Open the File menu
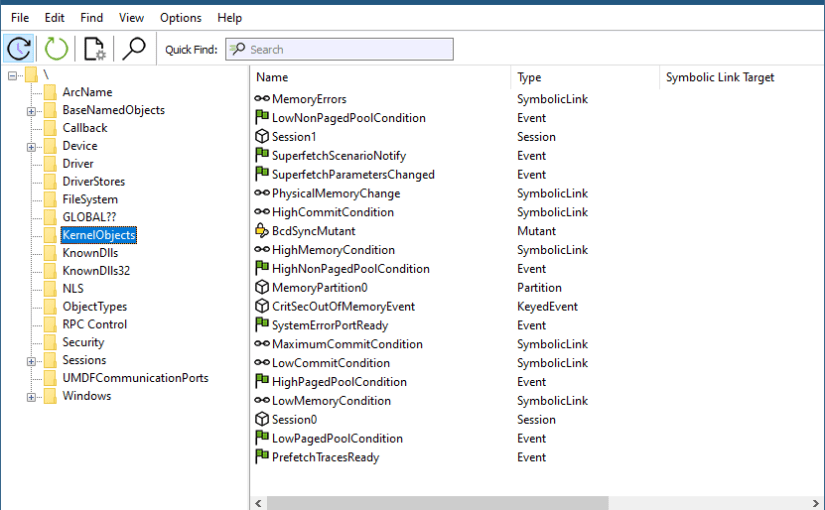The image size is (825, 510). click(20, 18)
